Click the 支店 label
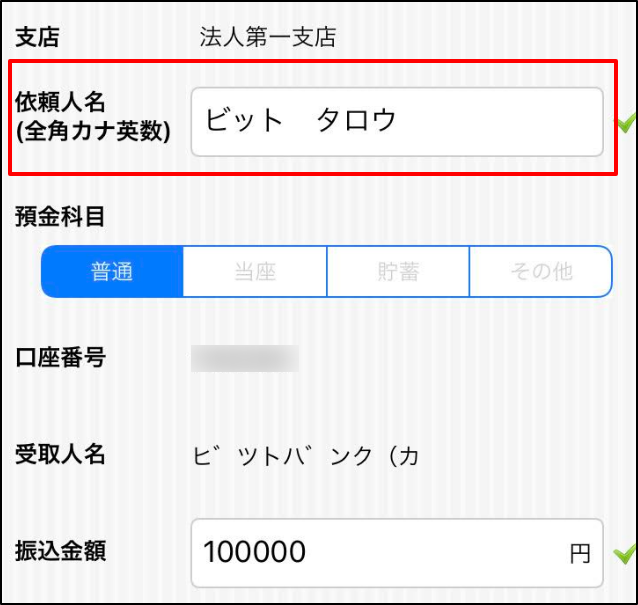 (x=37, y=37)
